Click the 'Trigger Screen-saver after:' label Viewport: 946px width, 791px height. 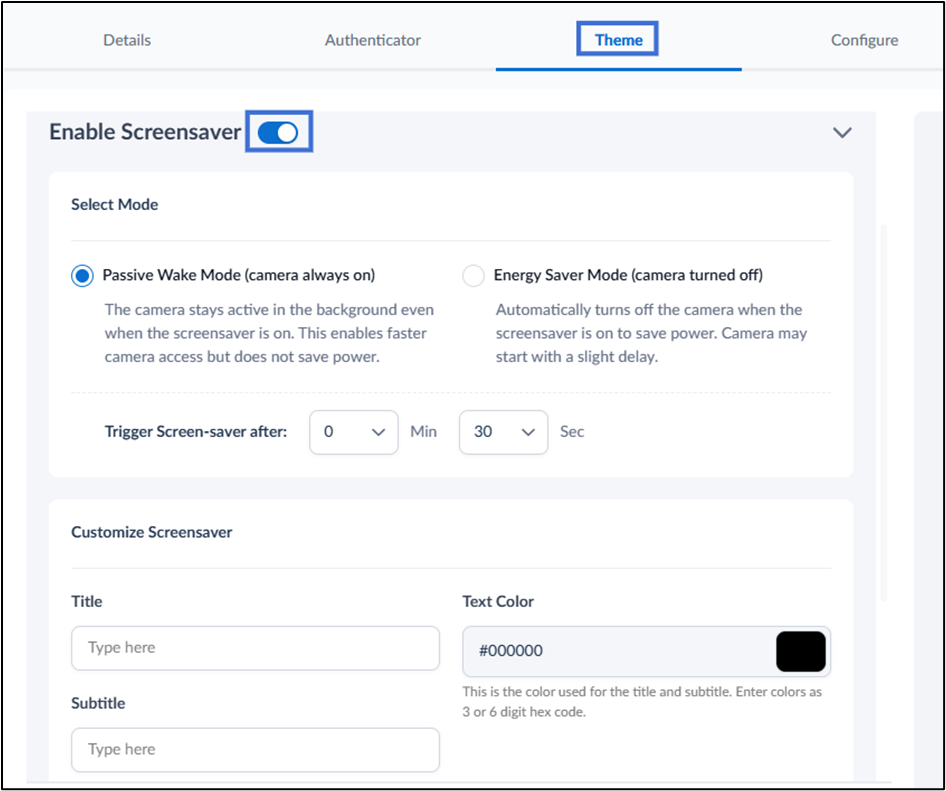(x=196, y=431)
